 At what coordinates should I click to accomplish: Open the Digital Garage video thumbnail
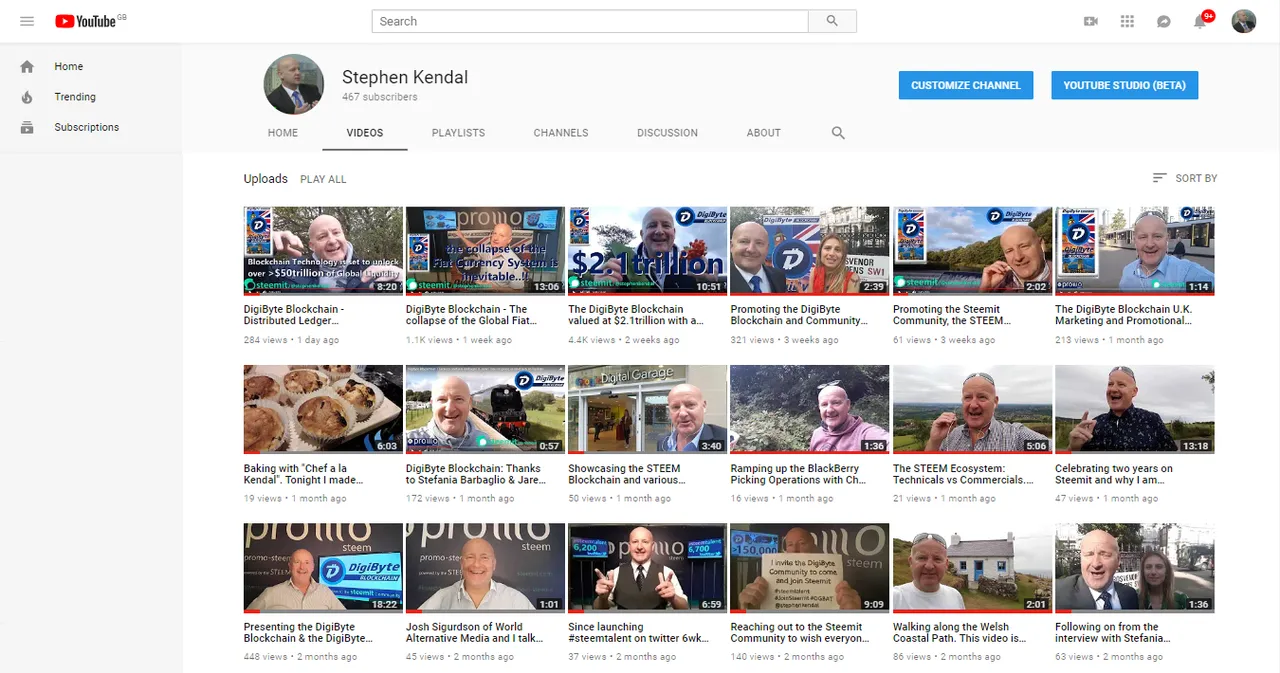tap(647, 410)
